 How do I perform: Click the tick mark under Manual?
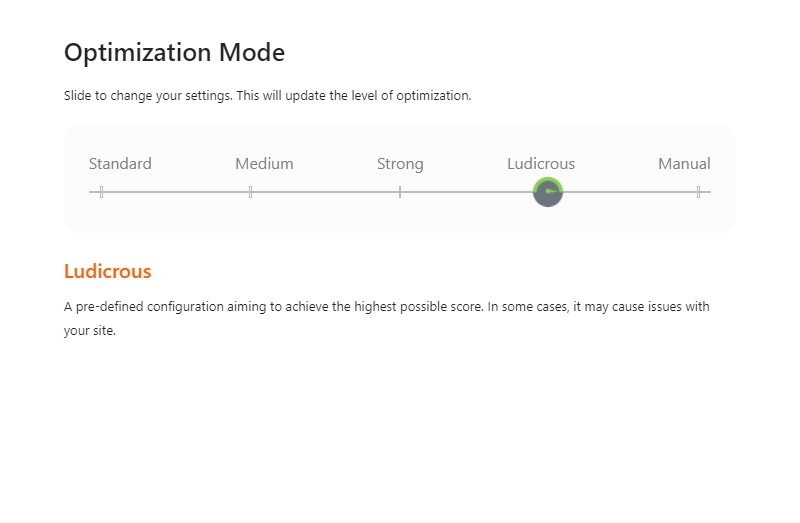tap(698, 192)
